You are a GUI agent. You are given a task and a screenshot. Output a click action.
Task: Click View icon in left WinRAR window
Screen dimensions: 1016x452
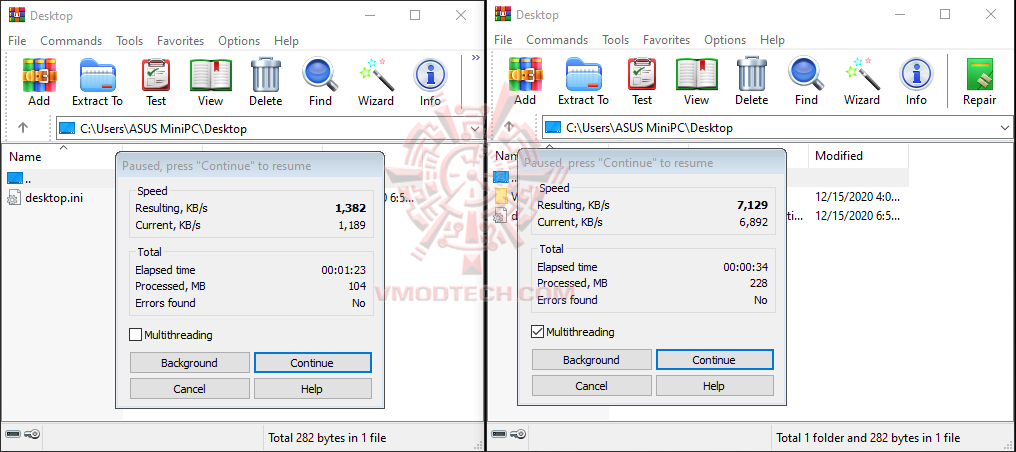pos(211,75)
